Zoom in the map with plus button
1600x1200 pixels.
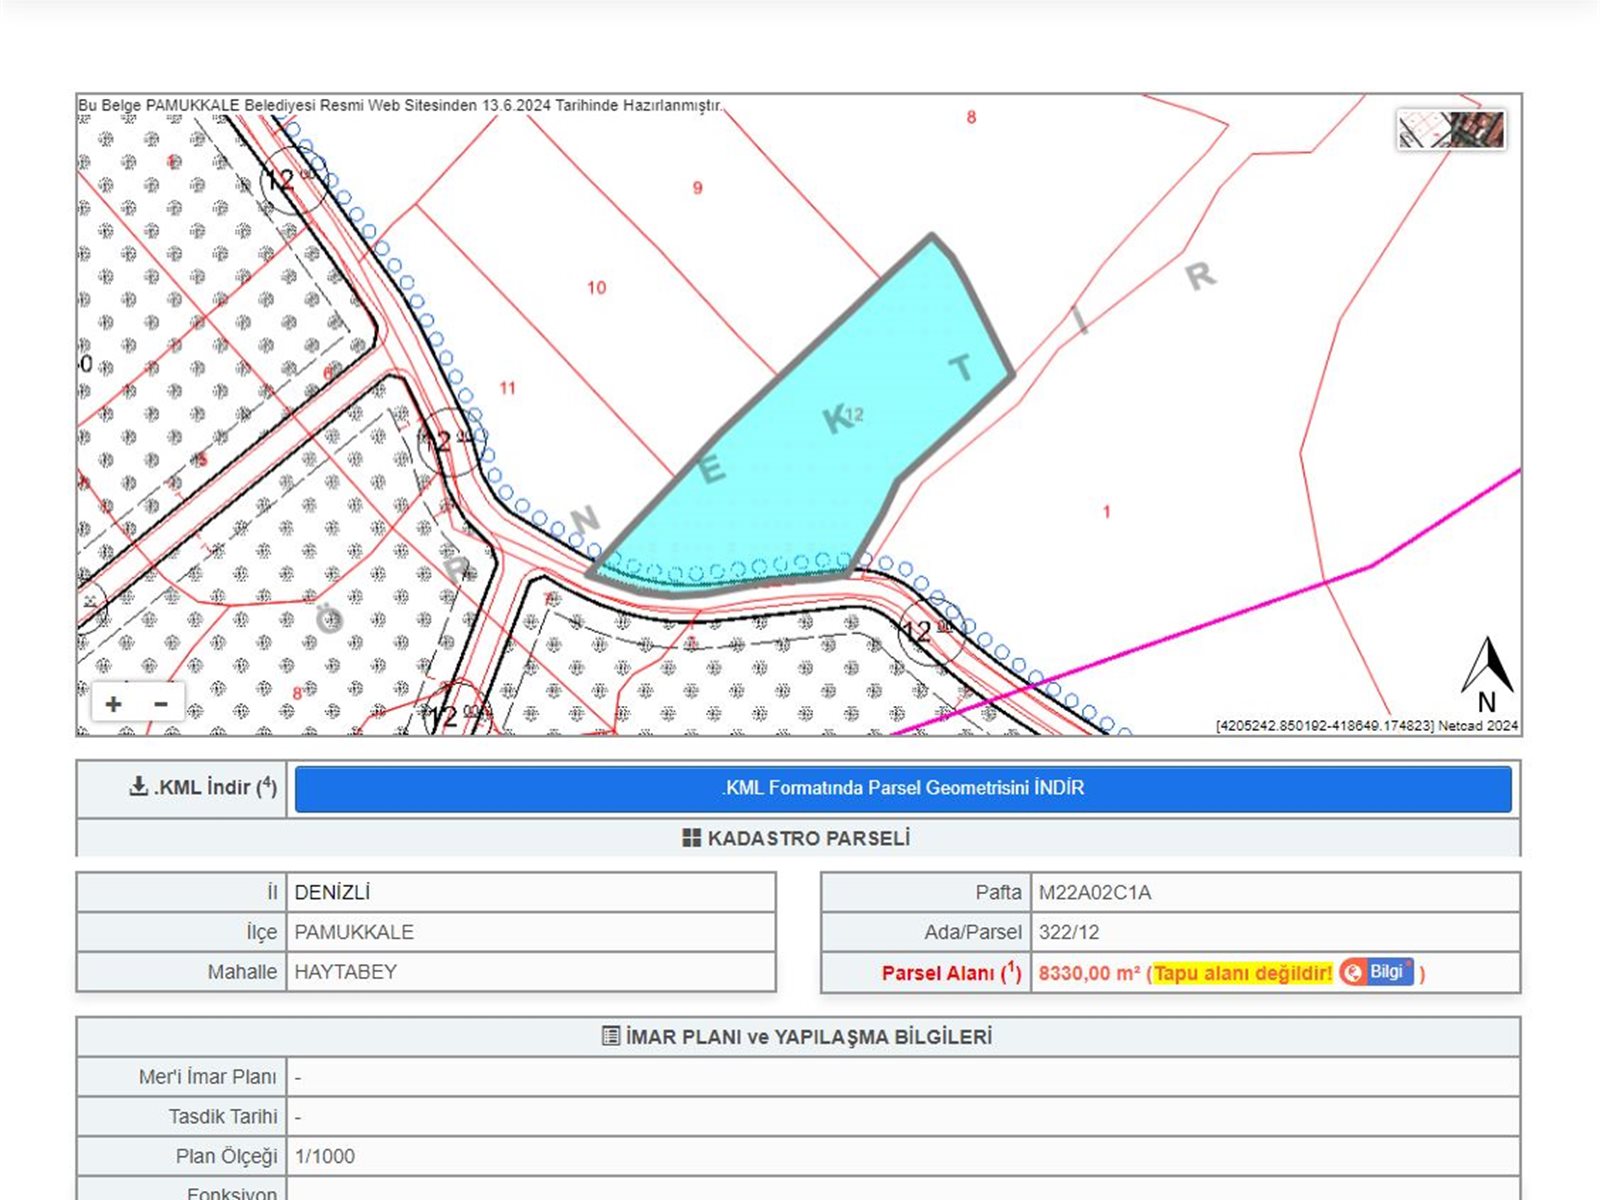click(x=114, y=704)
